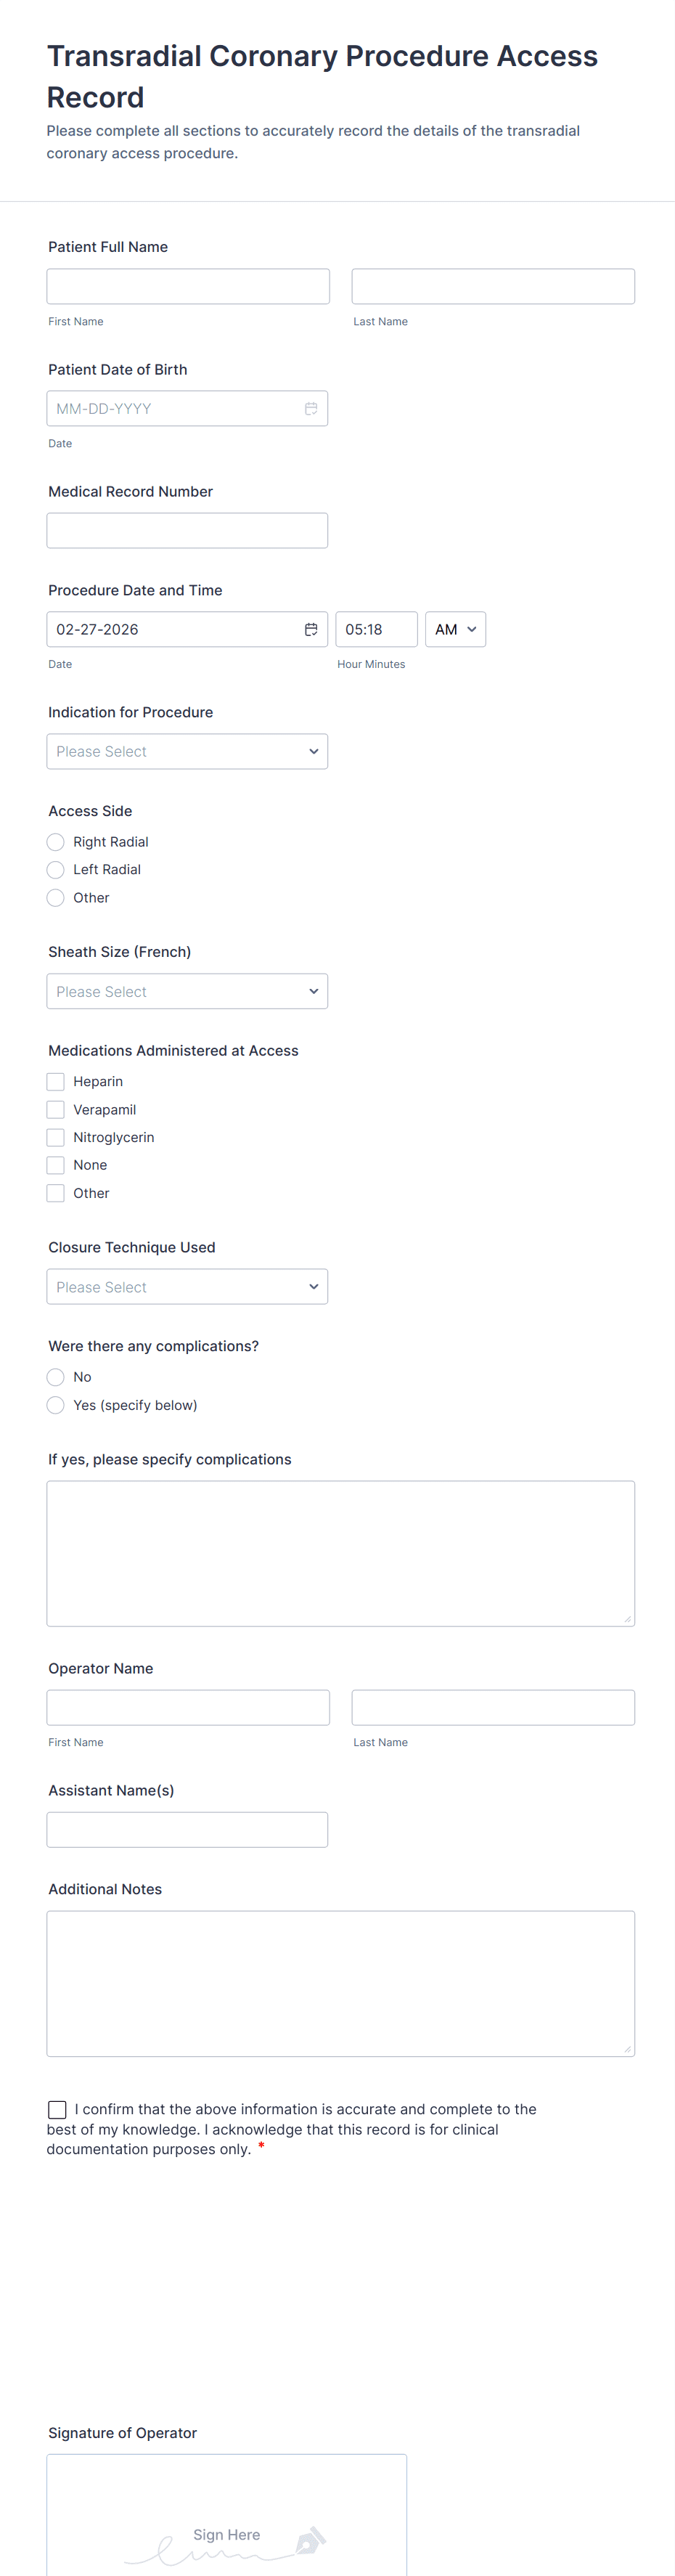Open Indication for Procedure dropdown

[187, 752]
